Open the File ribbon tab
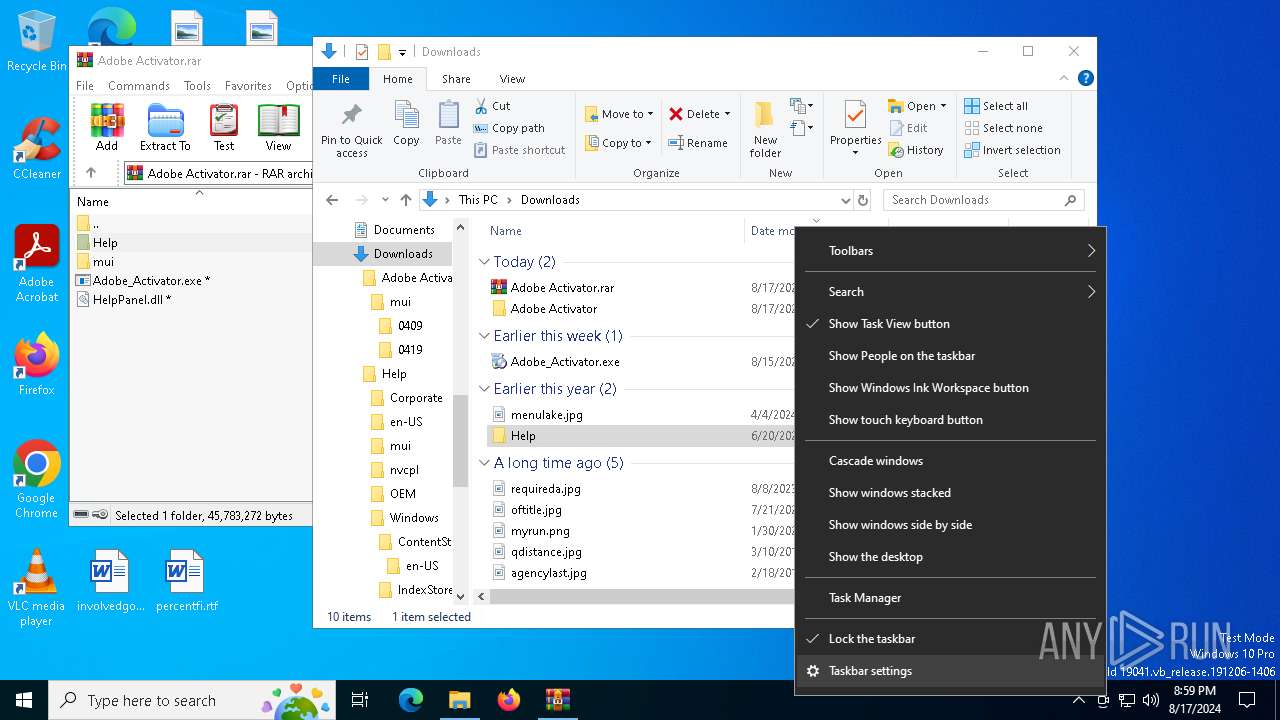The image size is (1280, 720). coord(341,79)
